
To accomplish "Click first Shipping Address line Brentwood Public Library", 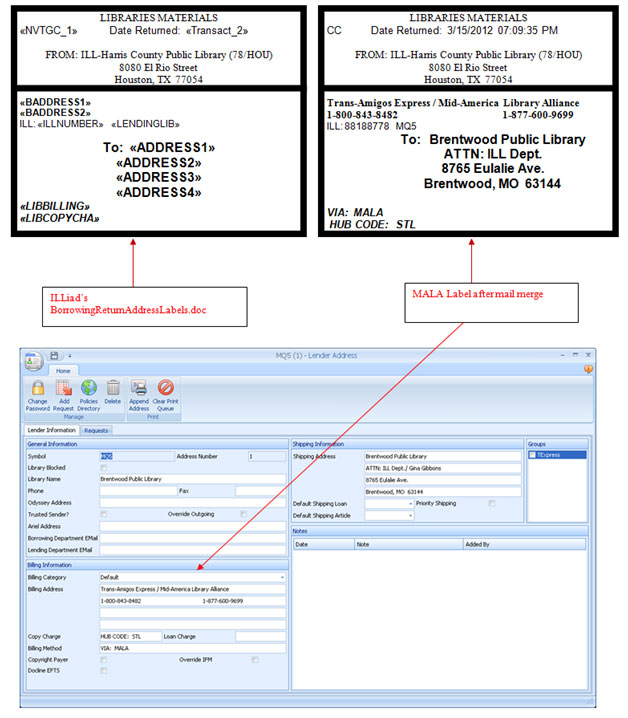I will 442,457.
